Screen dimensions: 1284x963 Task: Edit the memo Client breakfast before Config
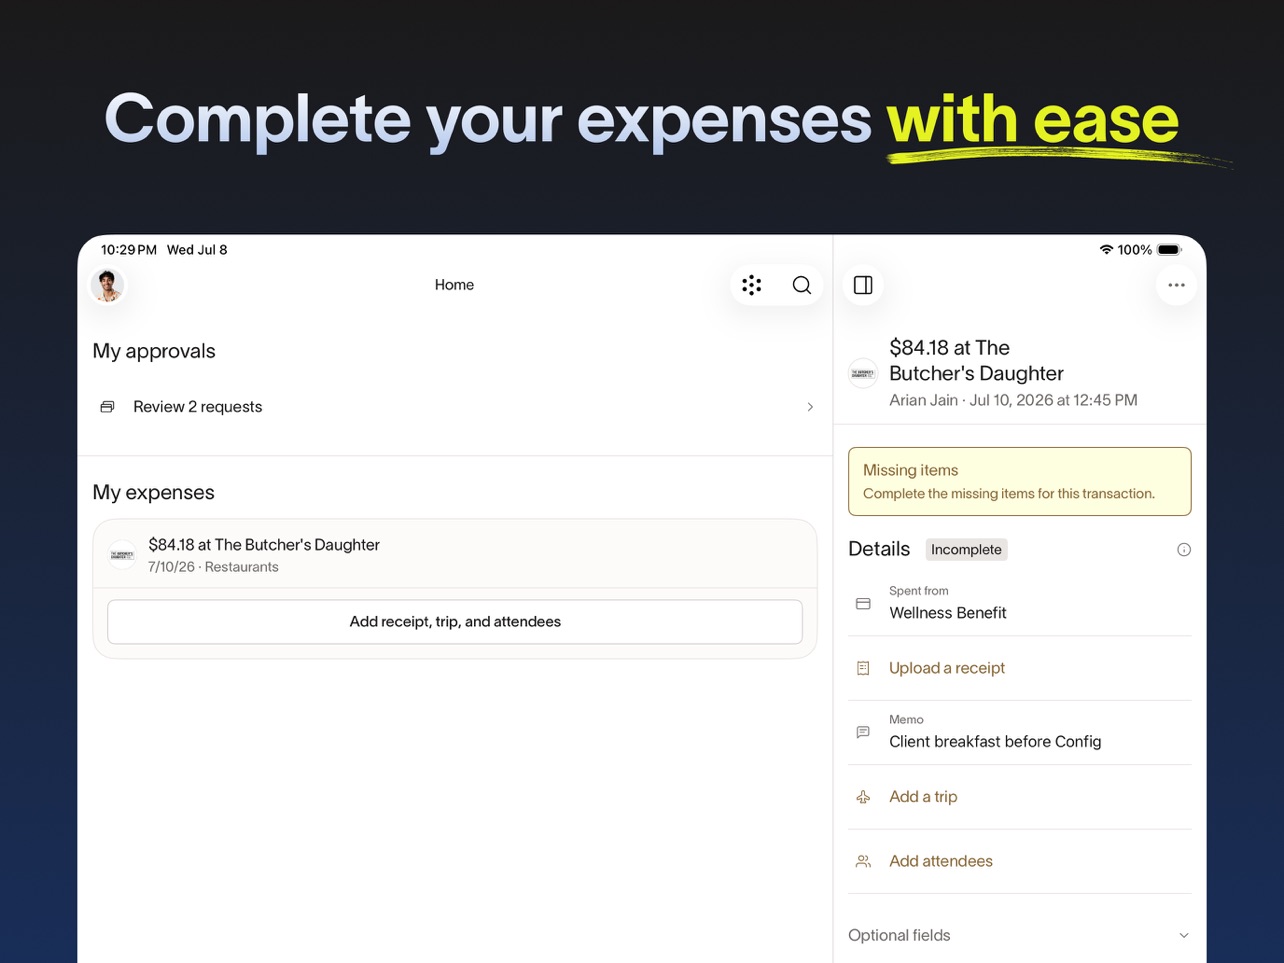coord(995,742)
